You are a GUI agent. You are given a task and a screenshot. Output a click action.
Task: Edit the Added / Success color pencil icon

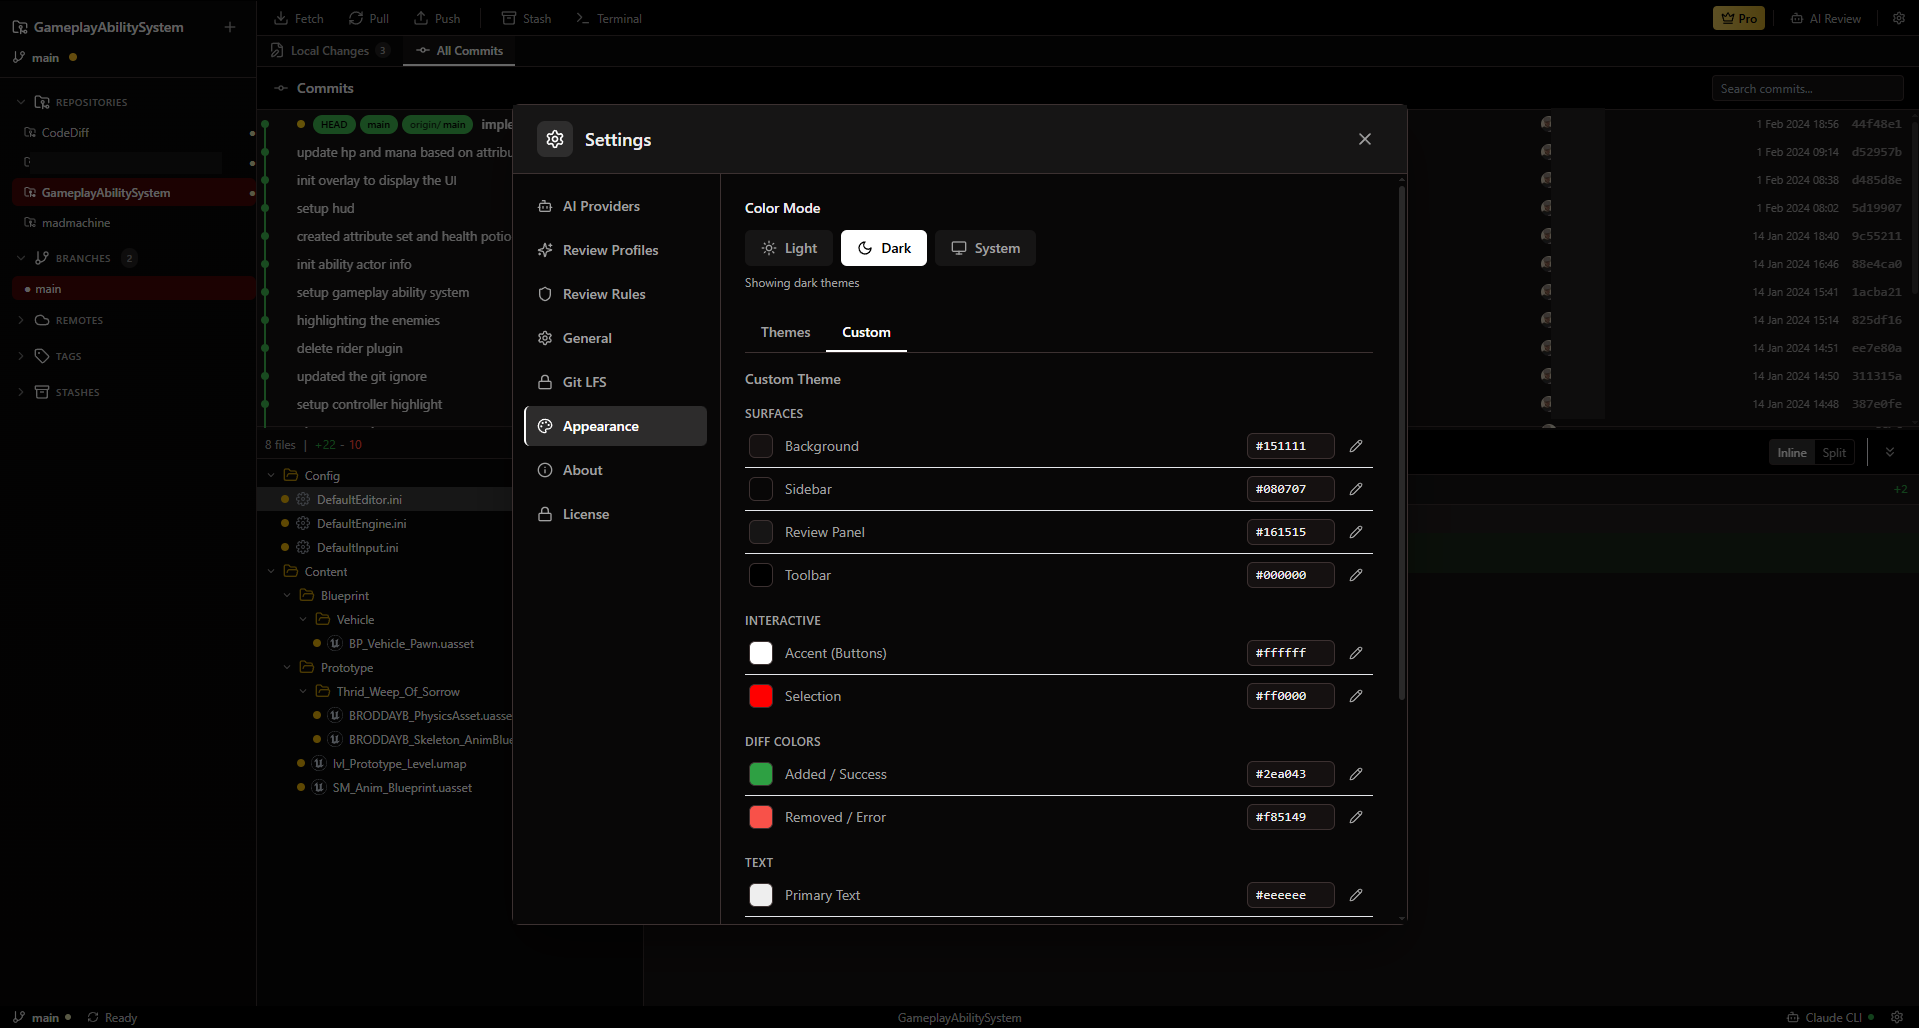[1356, 774]
